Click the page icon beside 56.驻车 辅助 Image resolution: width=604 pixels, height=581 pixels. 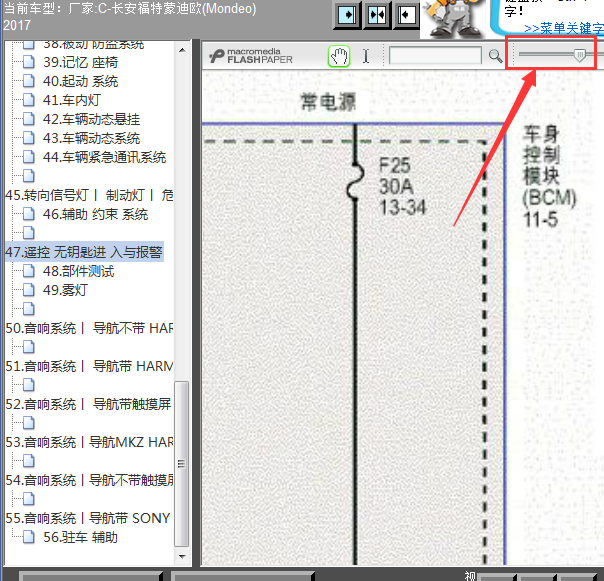click(29, 537)
